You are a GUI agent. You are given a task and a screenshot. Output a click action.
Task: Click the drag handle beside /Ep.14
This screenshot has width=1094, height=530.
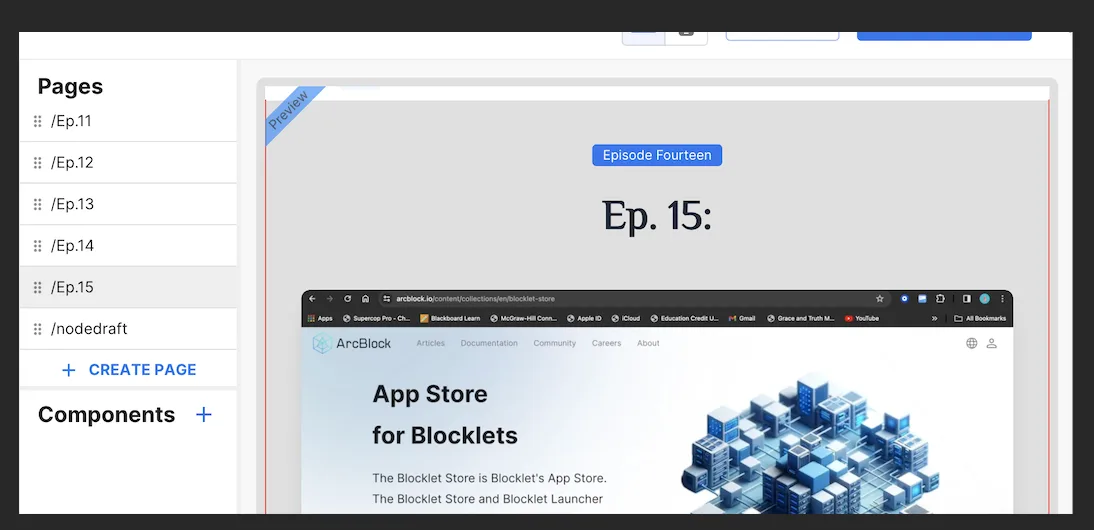pyautogui.click(x=38, y=246)
